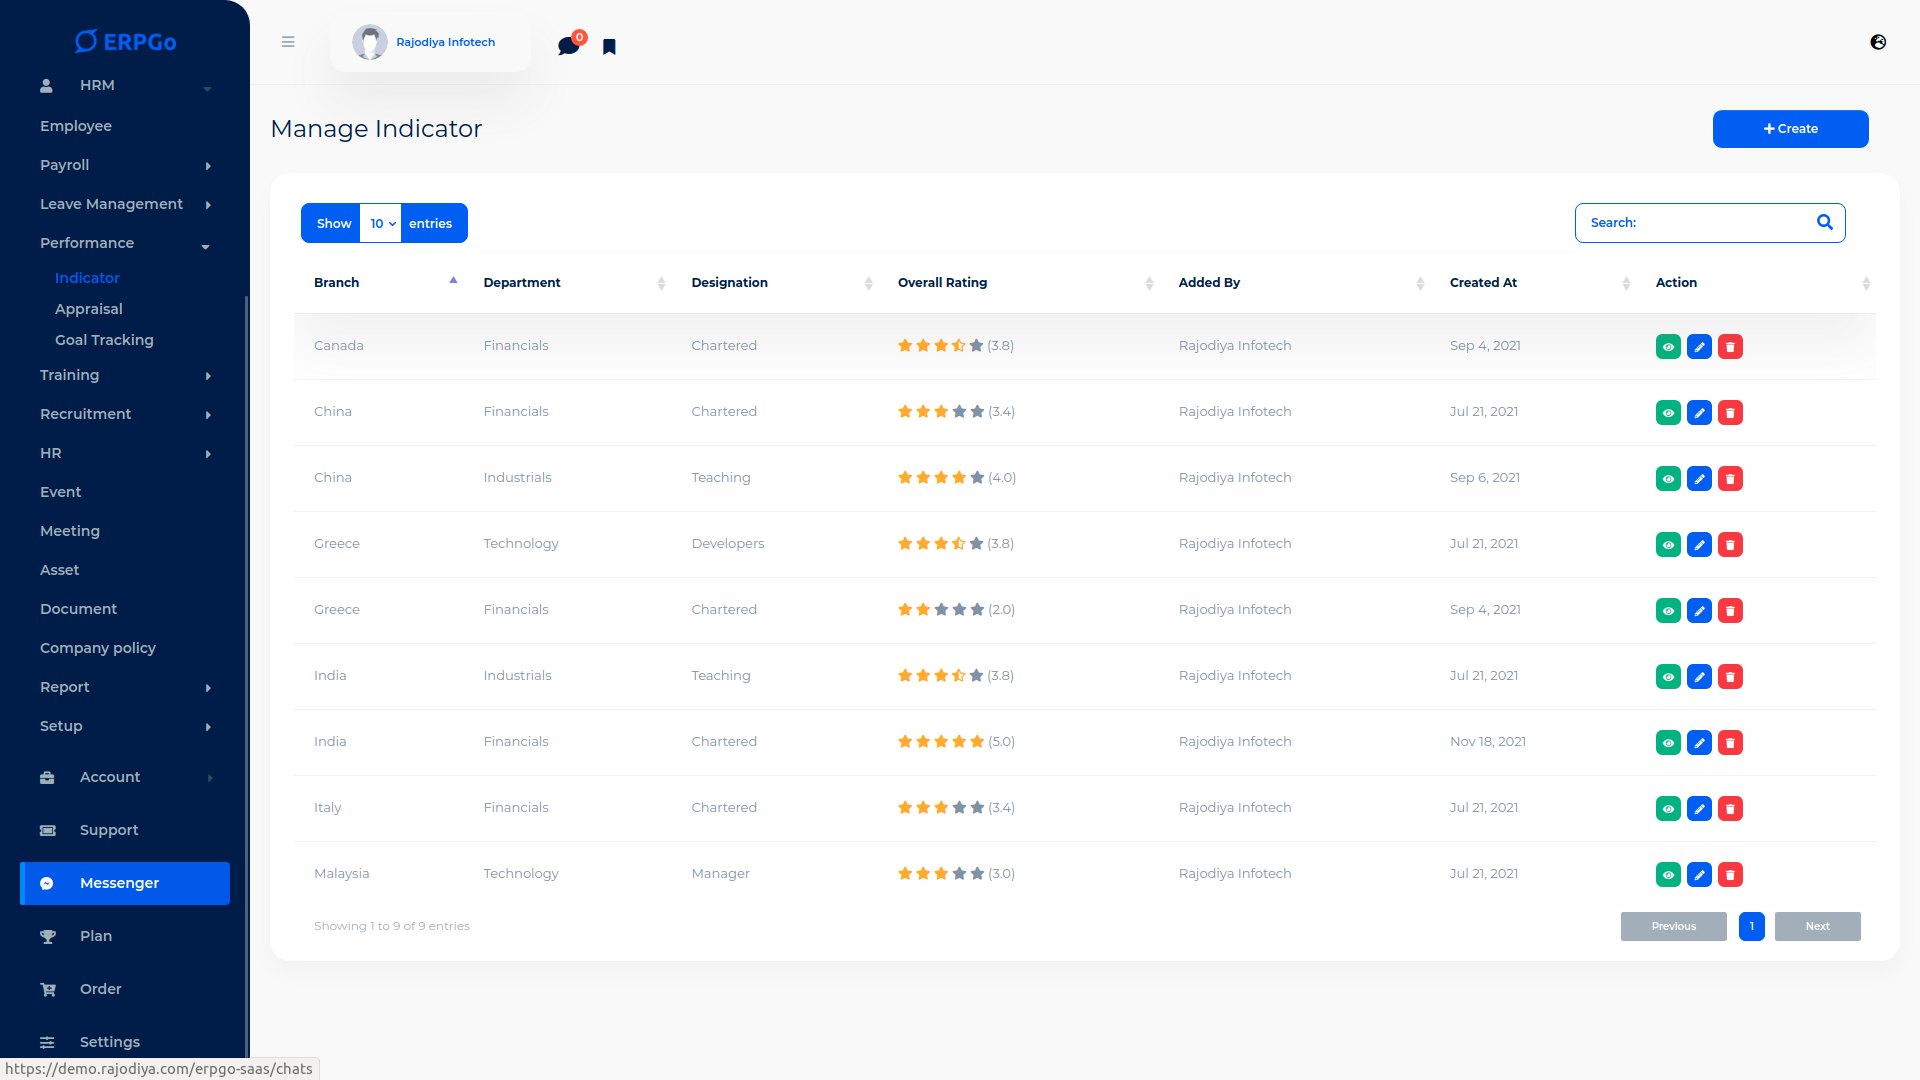The image size is (1920, 1080).
Task: Edit the Canada Financials indicator
Action: 1699,347
